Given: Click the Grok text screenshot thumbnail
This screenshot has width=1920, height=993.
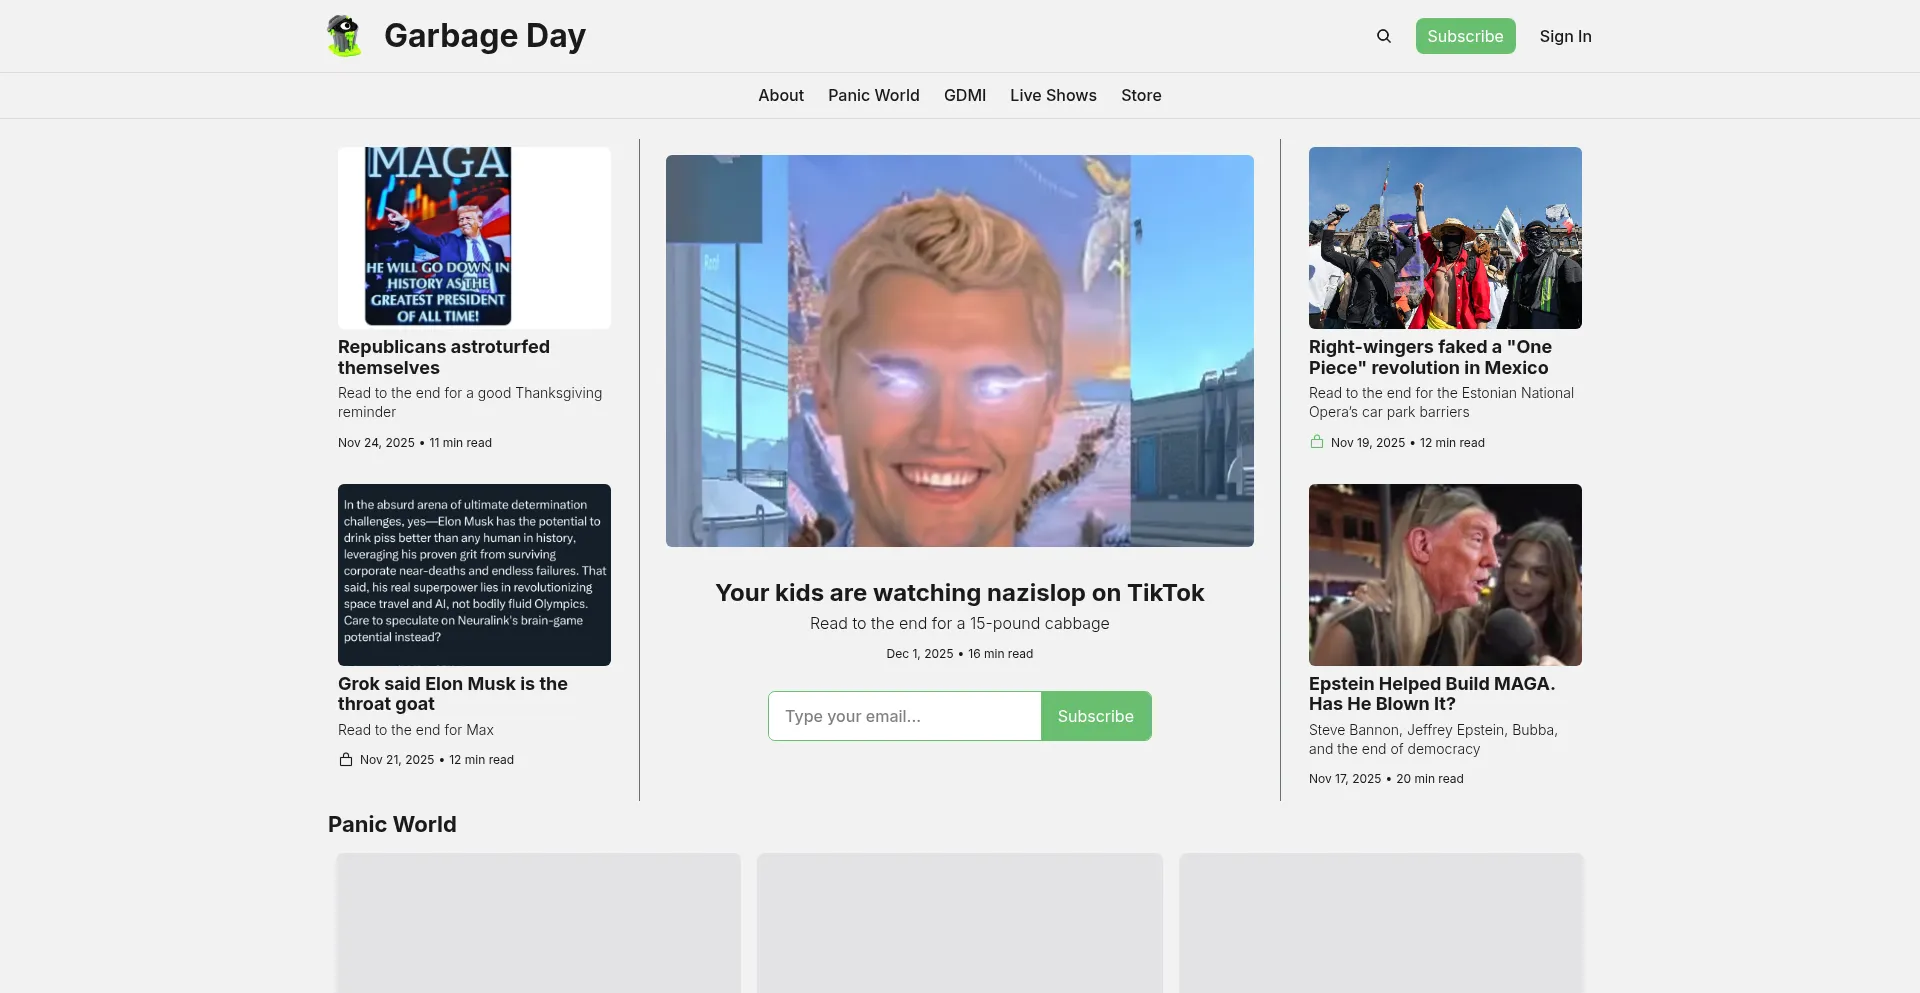Looking at the screenshot, I should 474,575.
